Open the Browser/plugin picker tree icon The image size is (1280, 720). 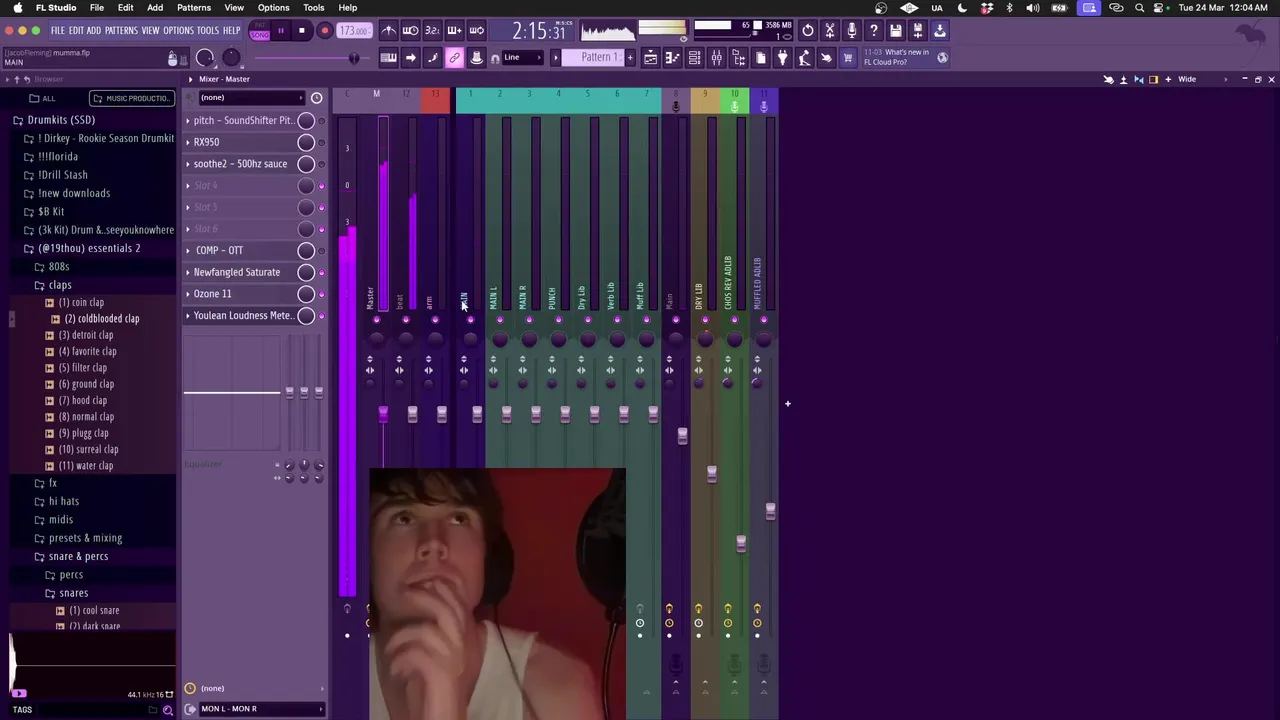pos(738,58)
